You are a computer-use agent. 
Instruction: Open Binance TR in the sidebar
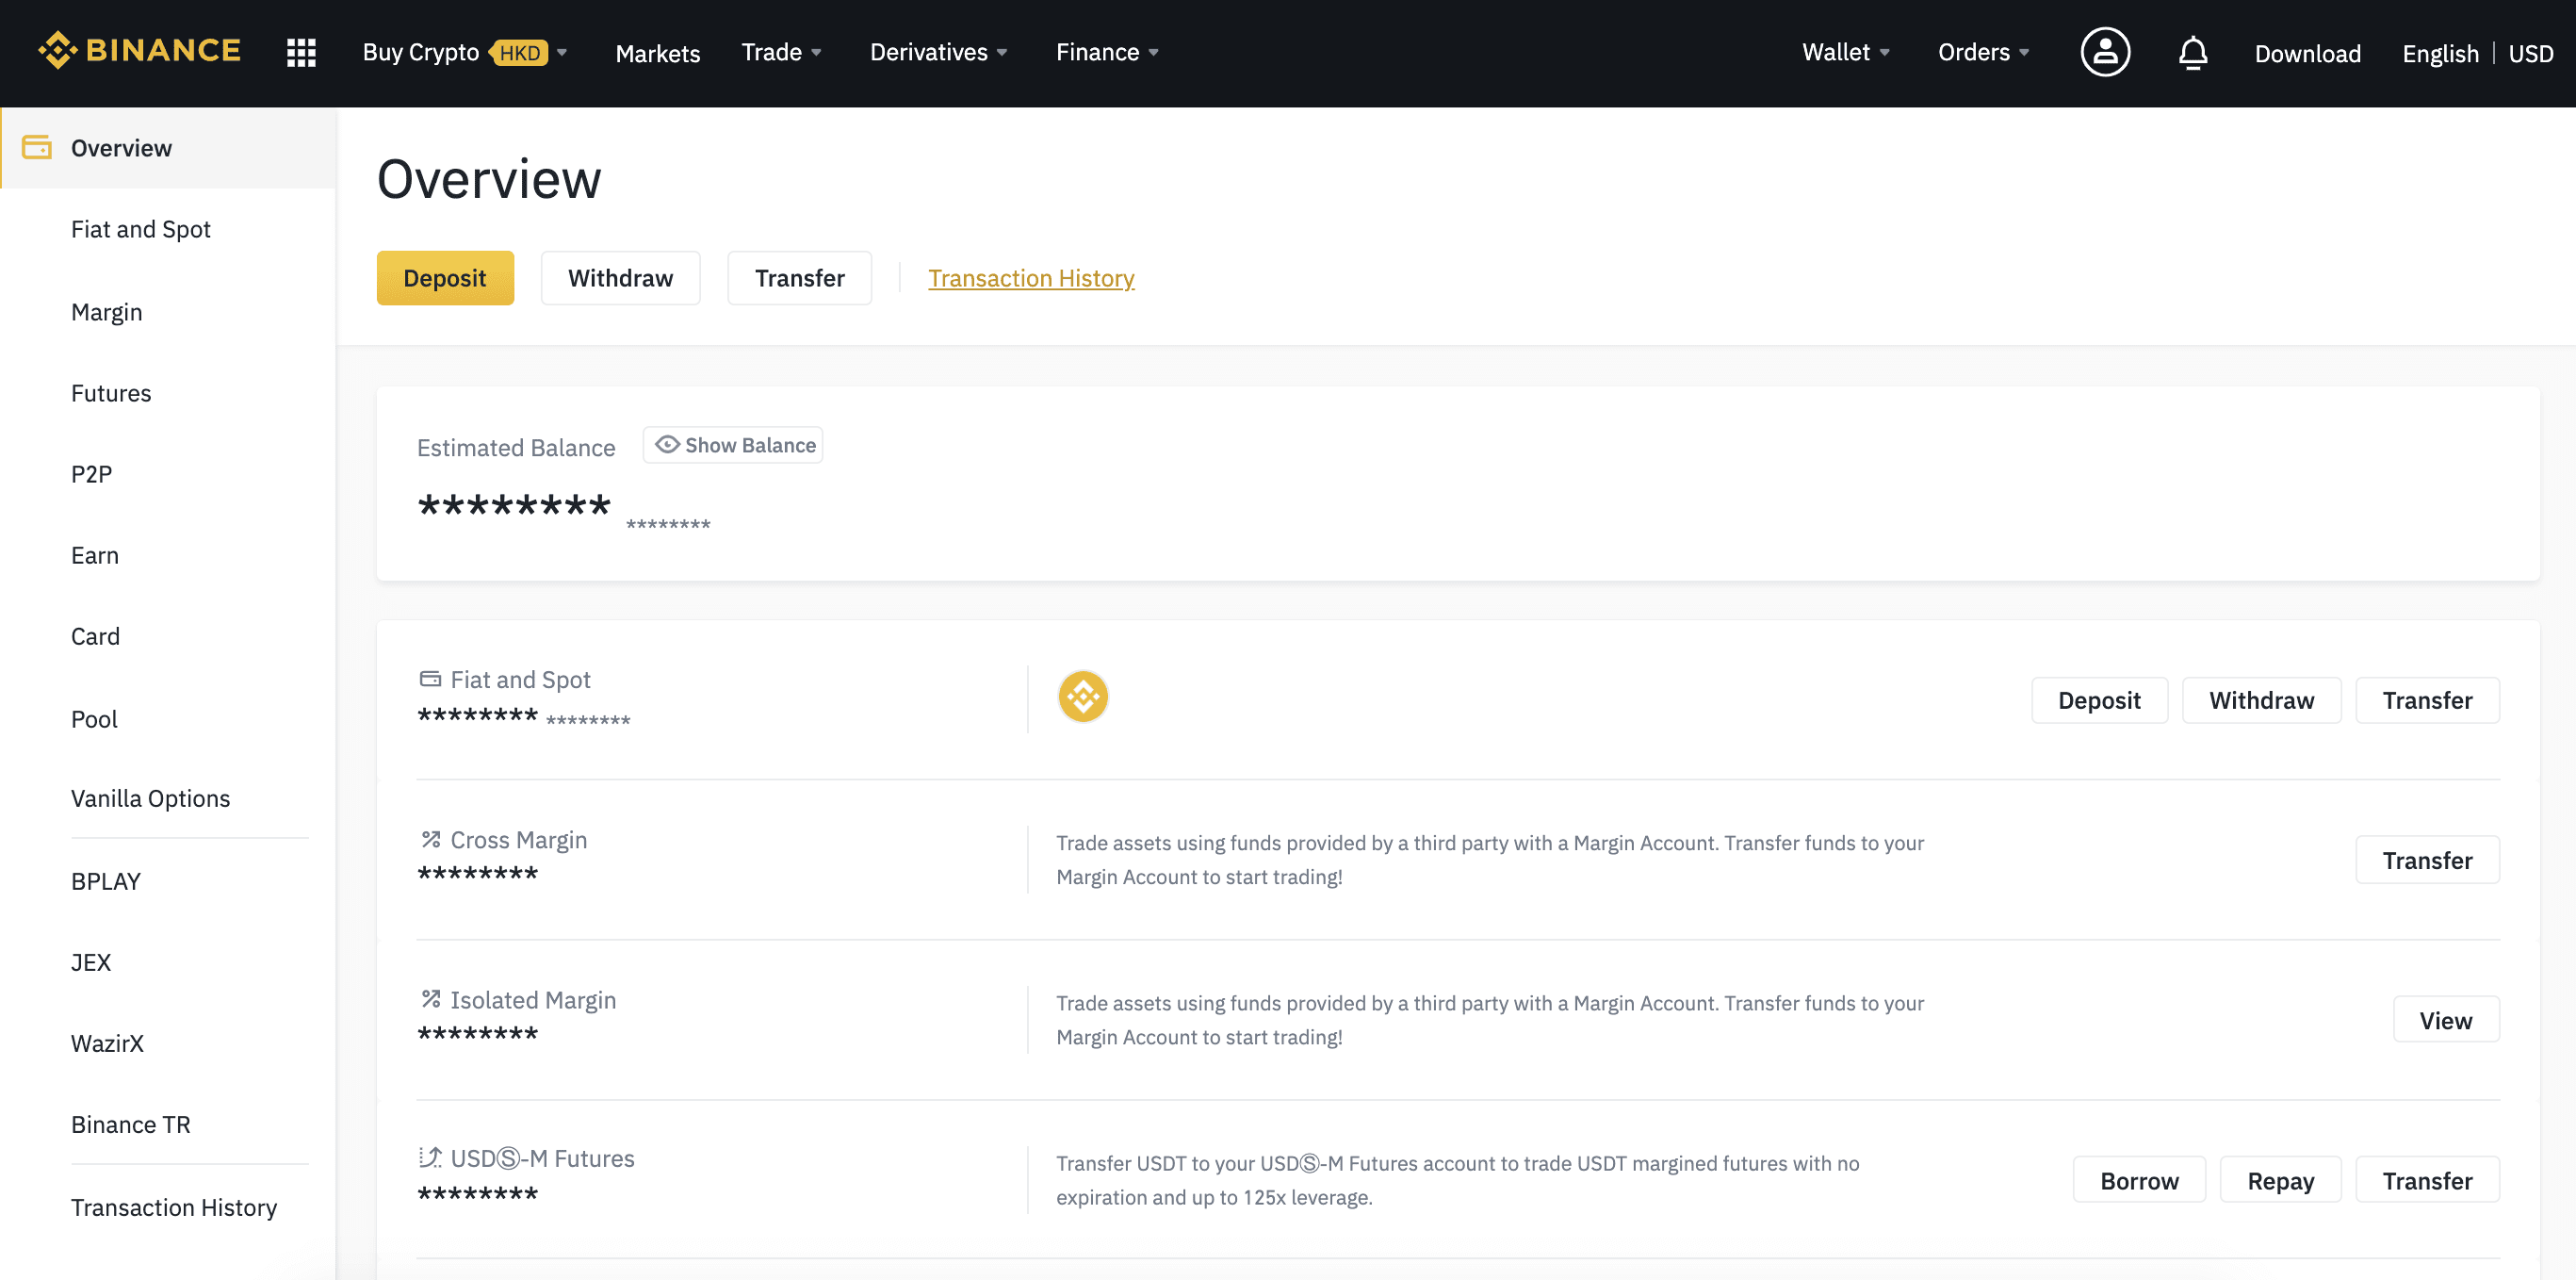[131, 1124]
